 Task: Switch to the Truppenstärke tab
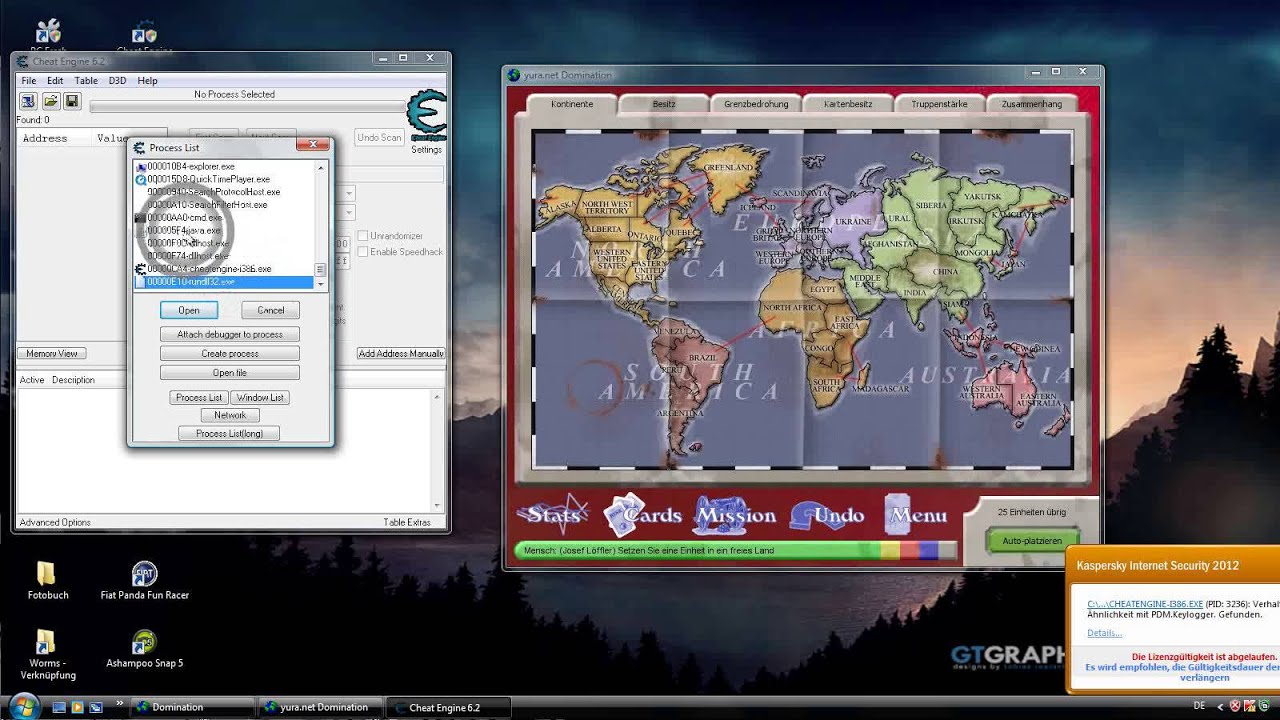tap(940, 103)
